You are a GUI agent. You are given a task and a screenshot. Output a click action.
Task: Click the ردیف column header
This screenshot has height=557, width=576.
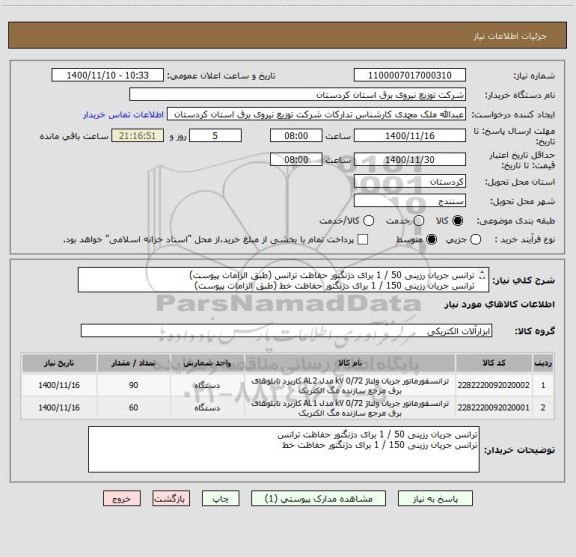click(x=543, y=363)
